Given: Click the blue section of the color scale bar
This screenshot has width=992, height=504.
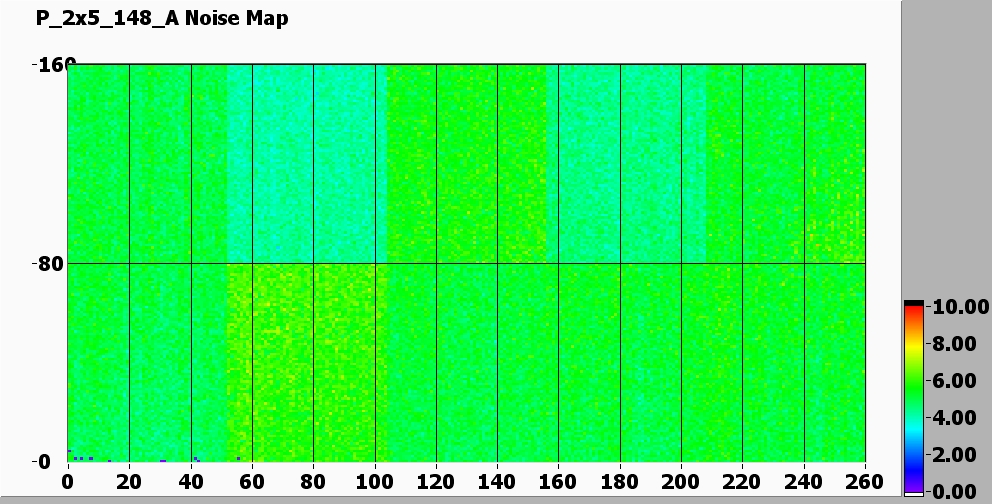Looking at the screenshot, I should pos(913,460).
